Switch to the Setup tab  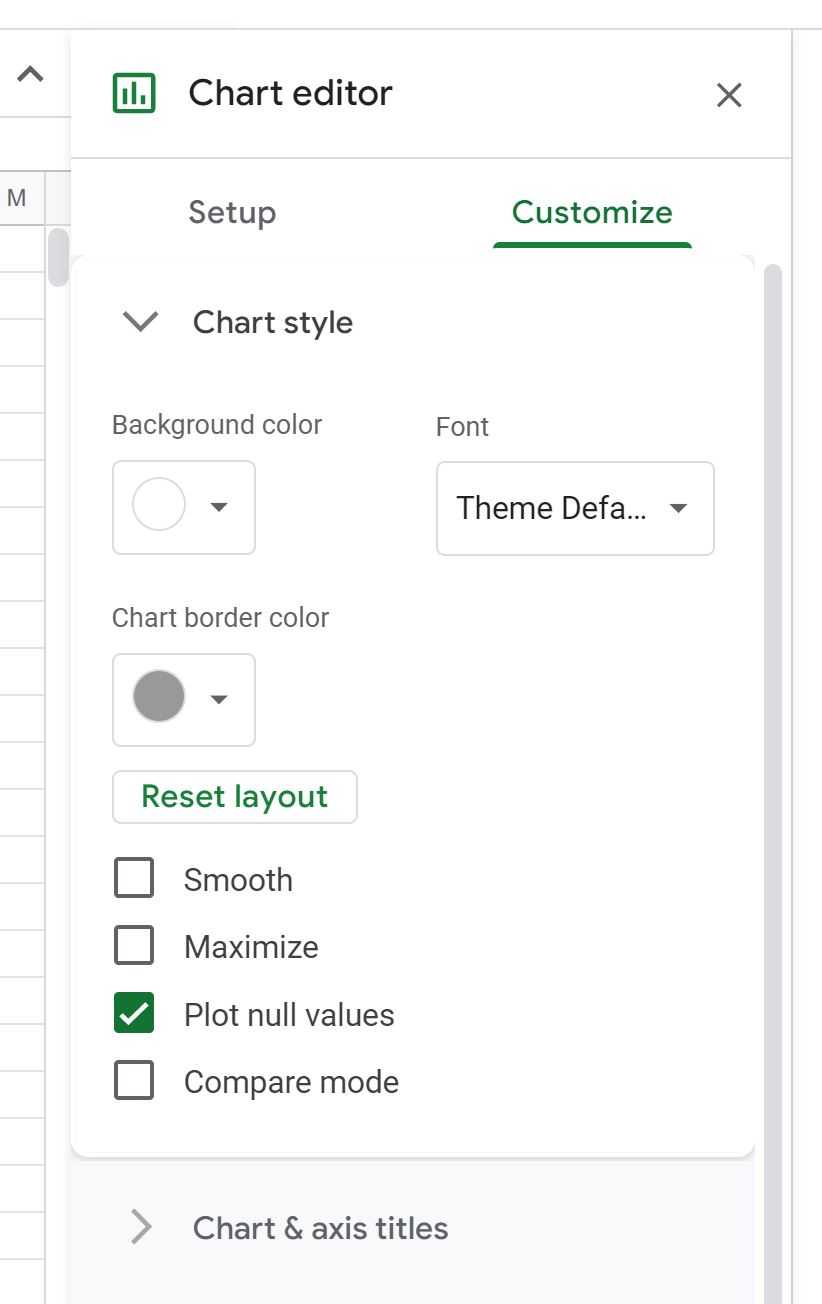point(231,212)
